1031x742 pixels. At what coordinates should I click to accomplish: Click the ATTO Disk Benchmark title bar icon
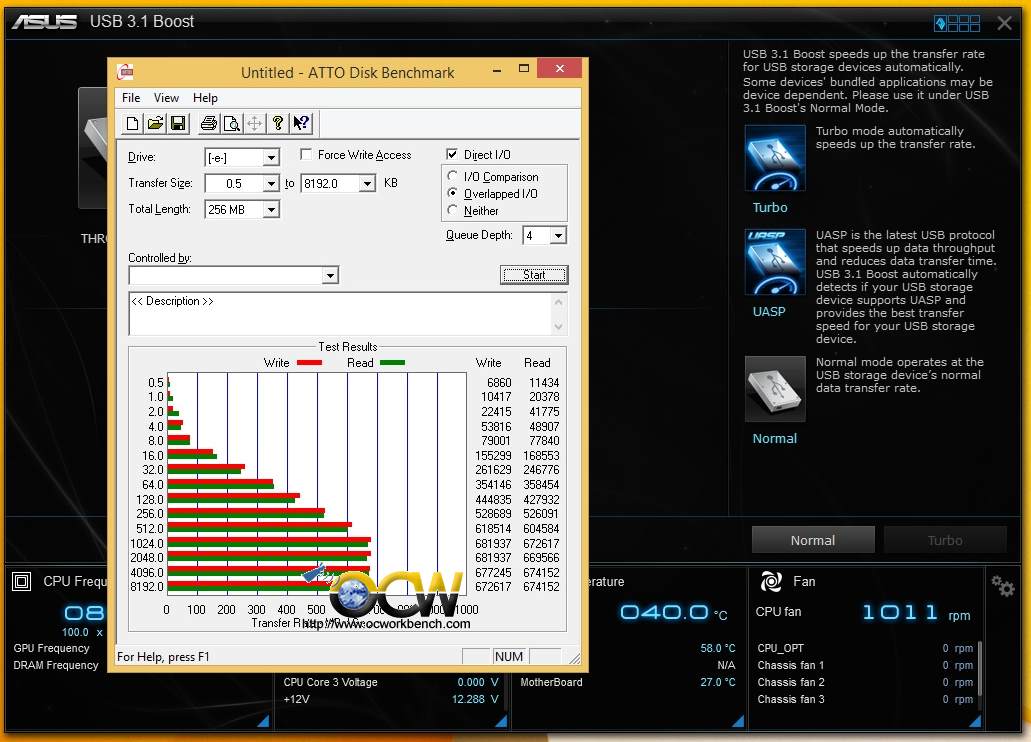pos(125,72)
